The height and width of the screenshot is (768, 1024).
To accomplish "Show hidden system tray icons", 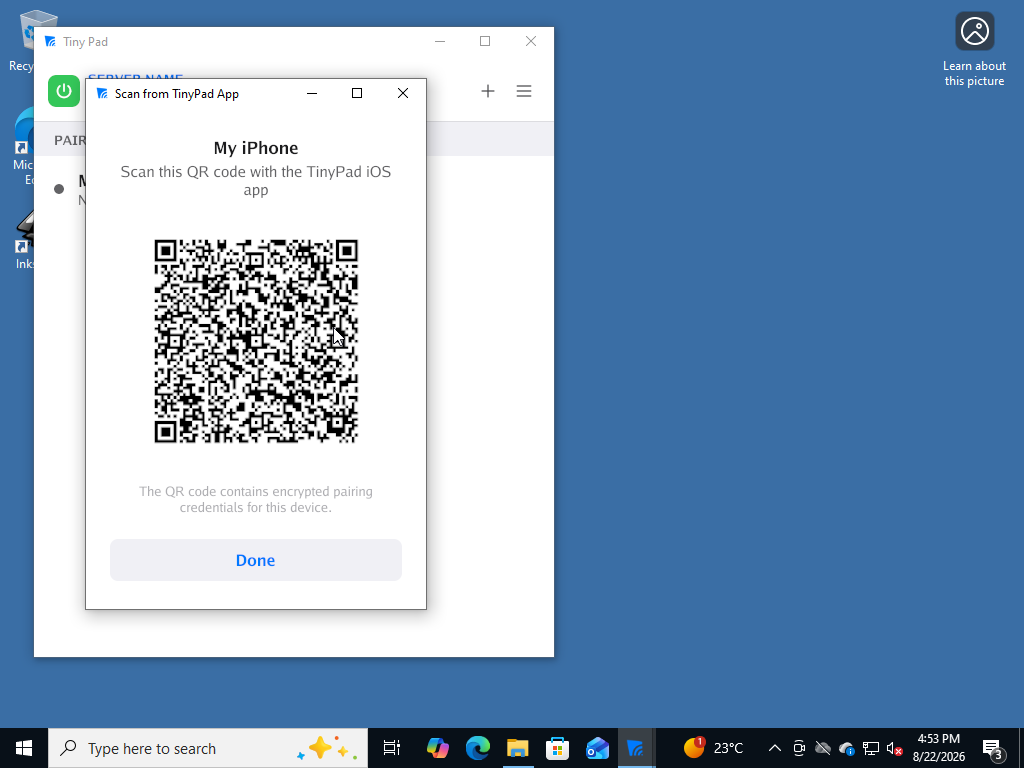I will click(x=775, y=748).
